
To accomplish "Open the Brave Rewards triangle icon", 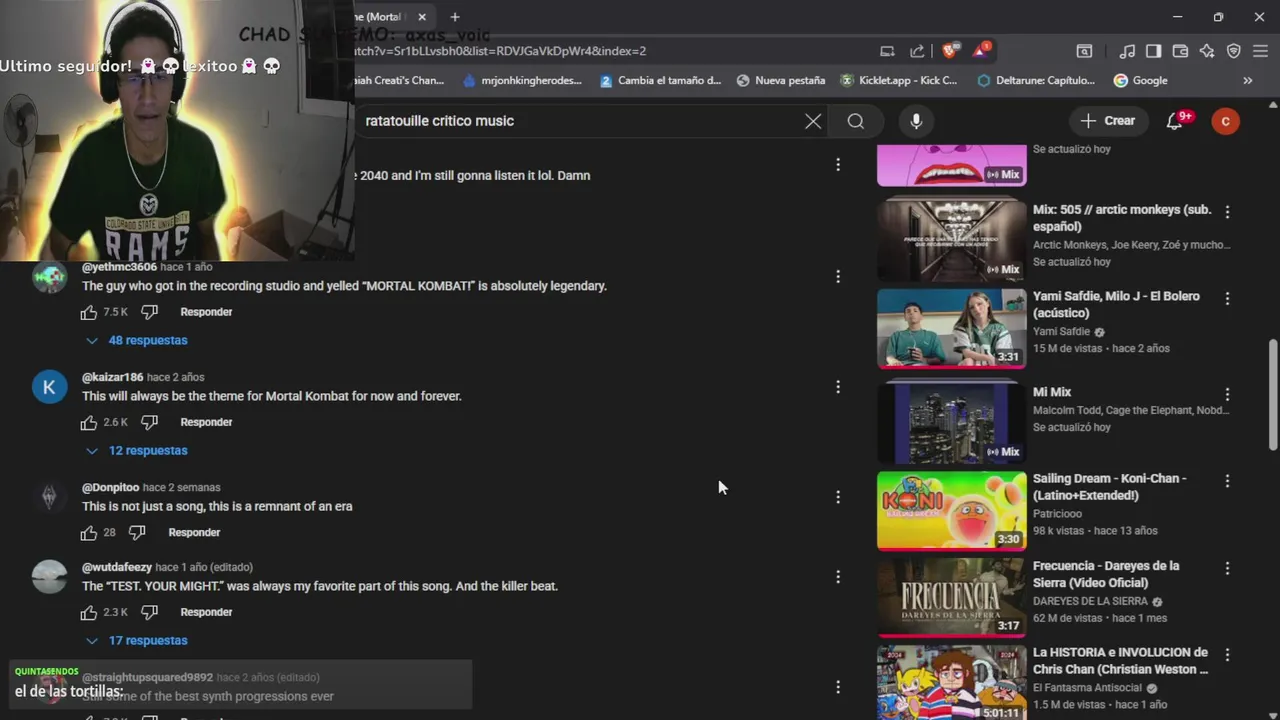I will click(982, 51).
